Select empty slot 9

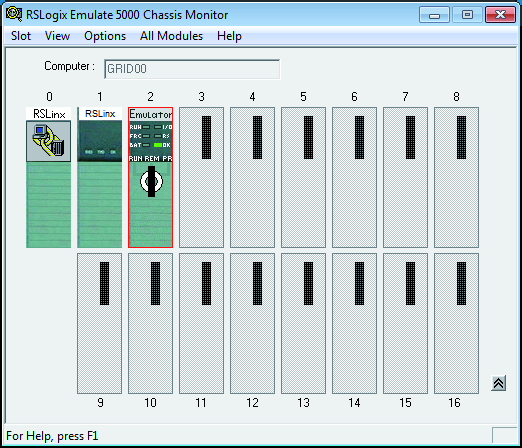(x=99, y=323)
